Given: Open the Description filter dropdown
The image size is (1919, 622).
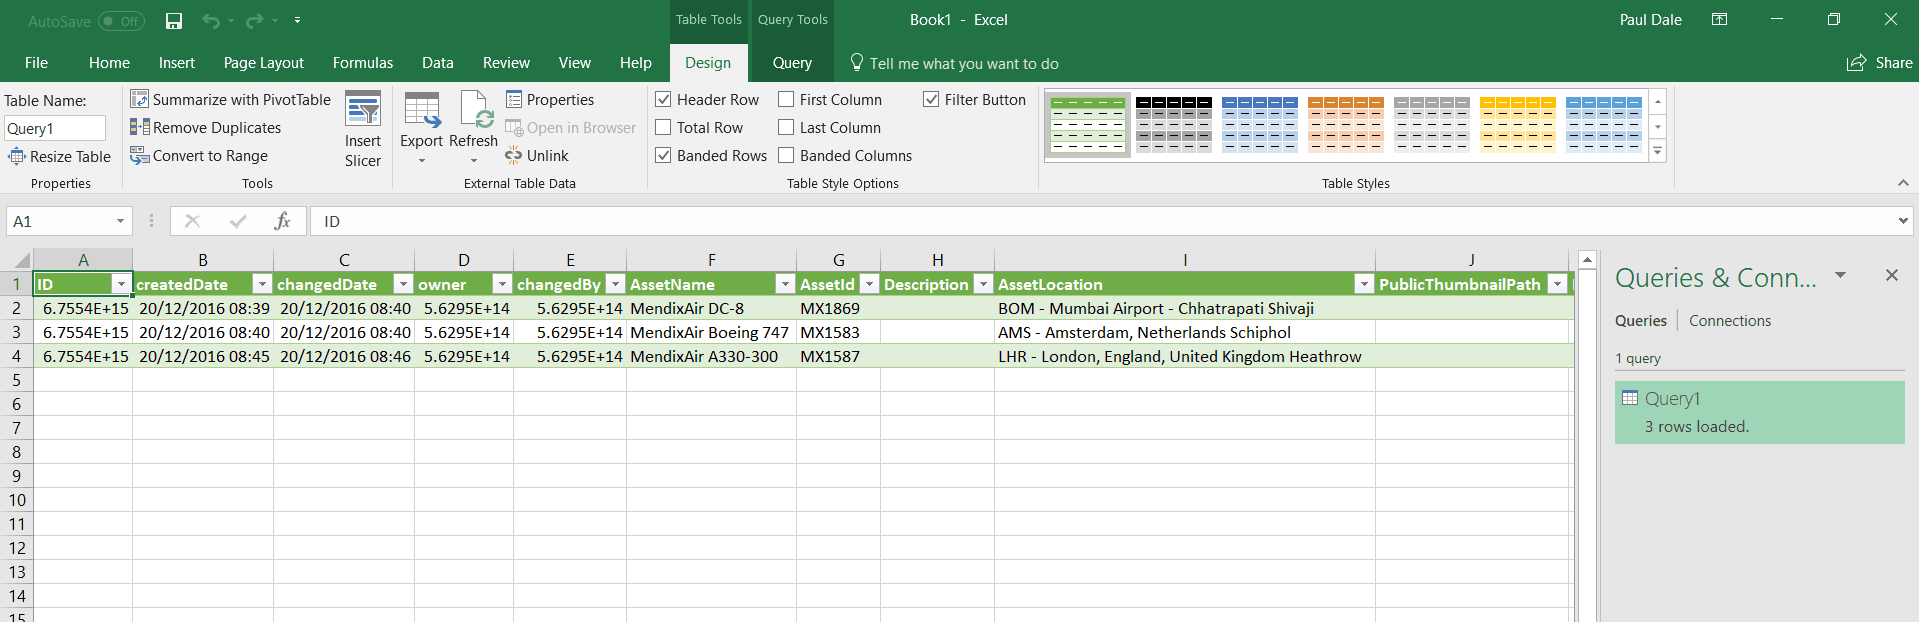Looking at the screenshot, I should pos(983,284).
